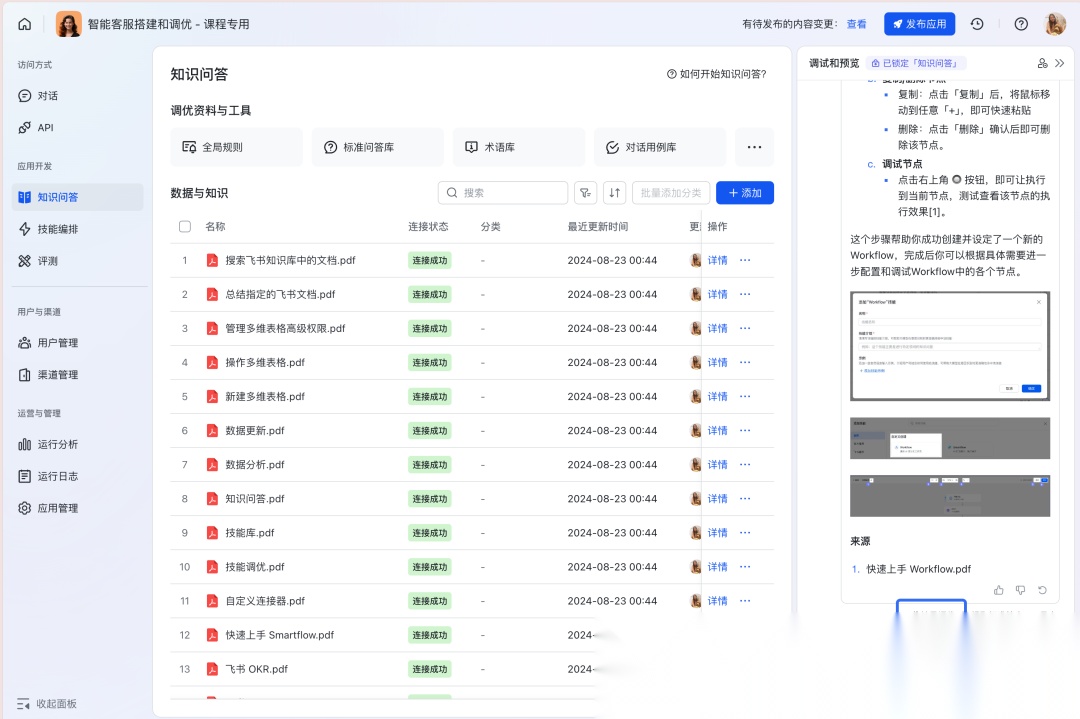Open the help question mark icon
The height and width of the screenshot is (719, 1080).
[x=1021, y=24]
